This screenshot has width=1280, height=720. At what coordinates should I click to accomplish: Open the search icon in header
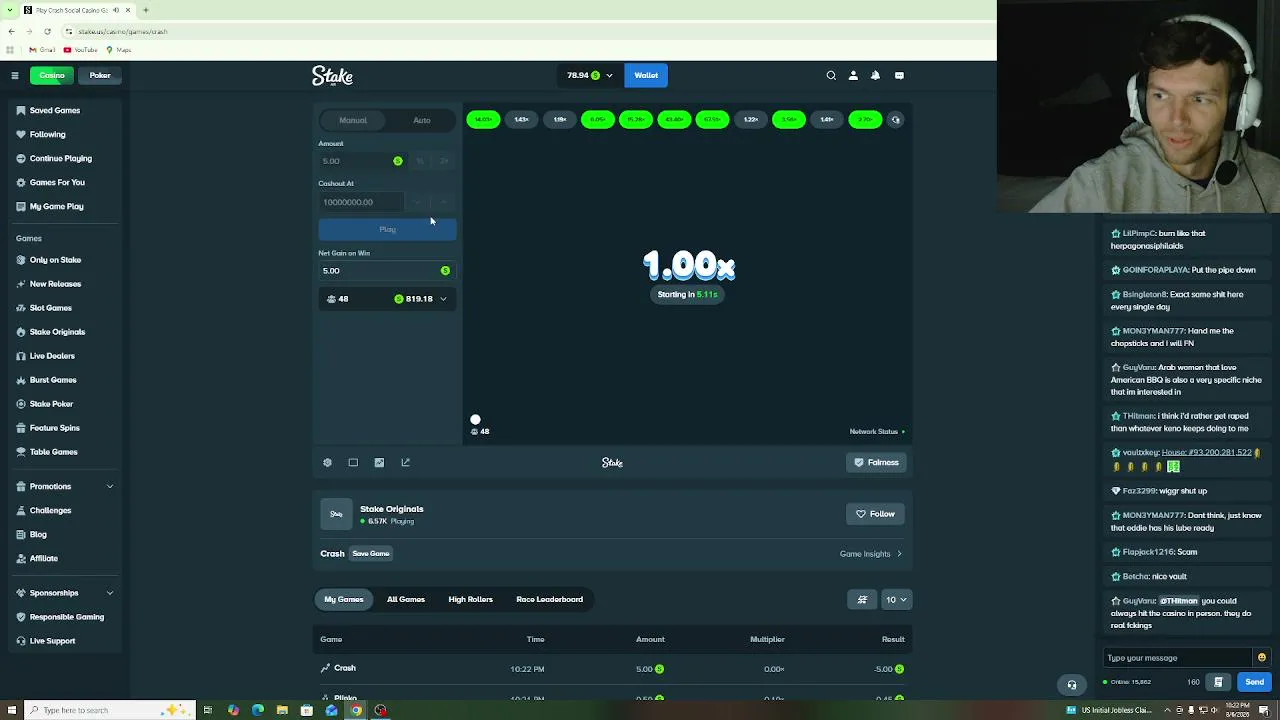coord(831,75)
